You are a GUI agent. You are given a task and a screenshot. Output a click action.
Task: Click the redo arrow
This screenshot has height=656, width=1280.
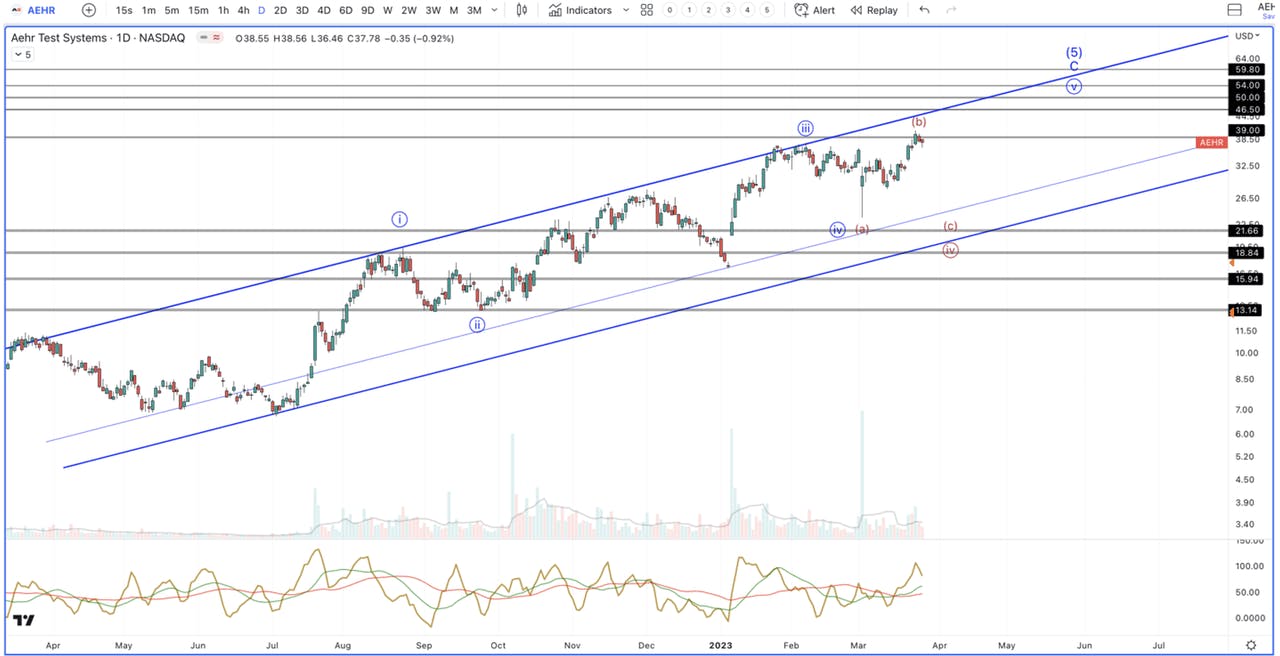(x=951, y=10)
